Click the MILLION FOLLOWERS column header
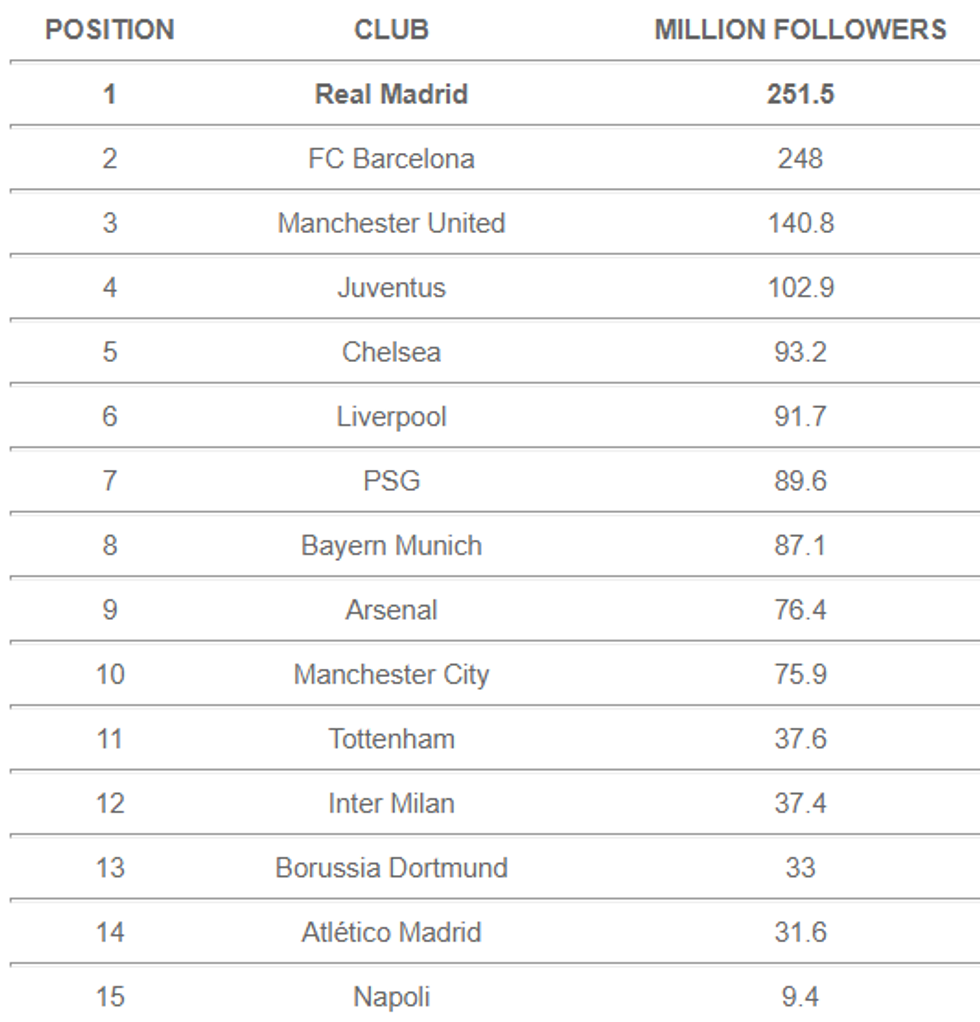Screen dimensions: 980x1022 coord(800,30)
